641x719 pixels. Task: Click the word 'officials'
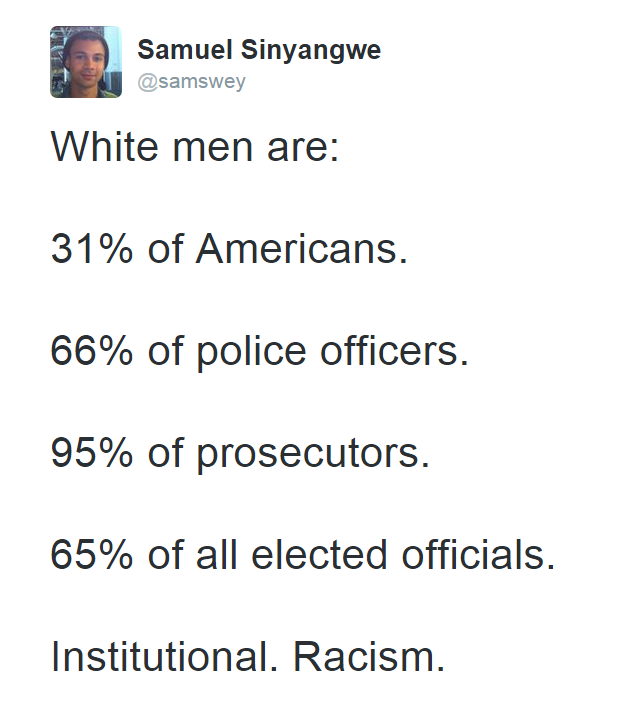(x=473, y=555)
